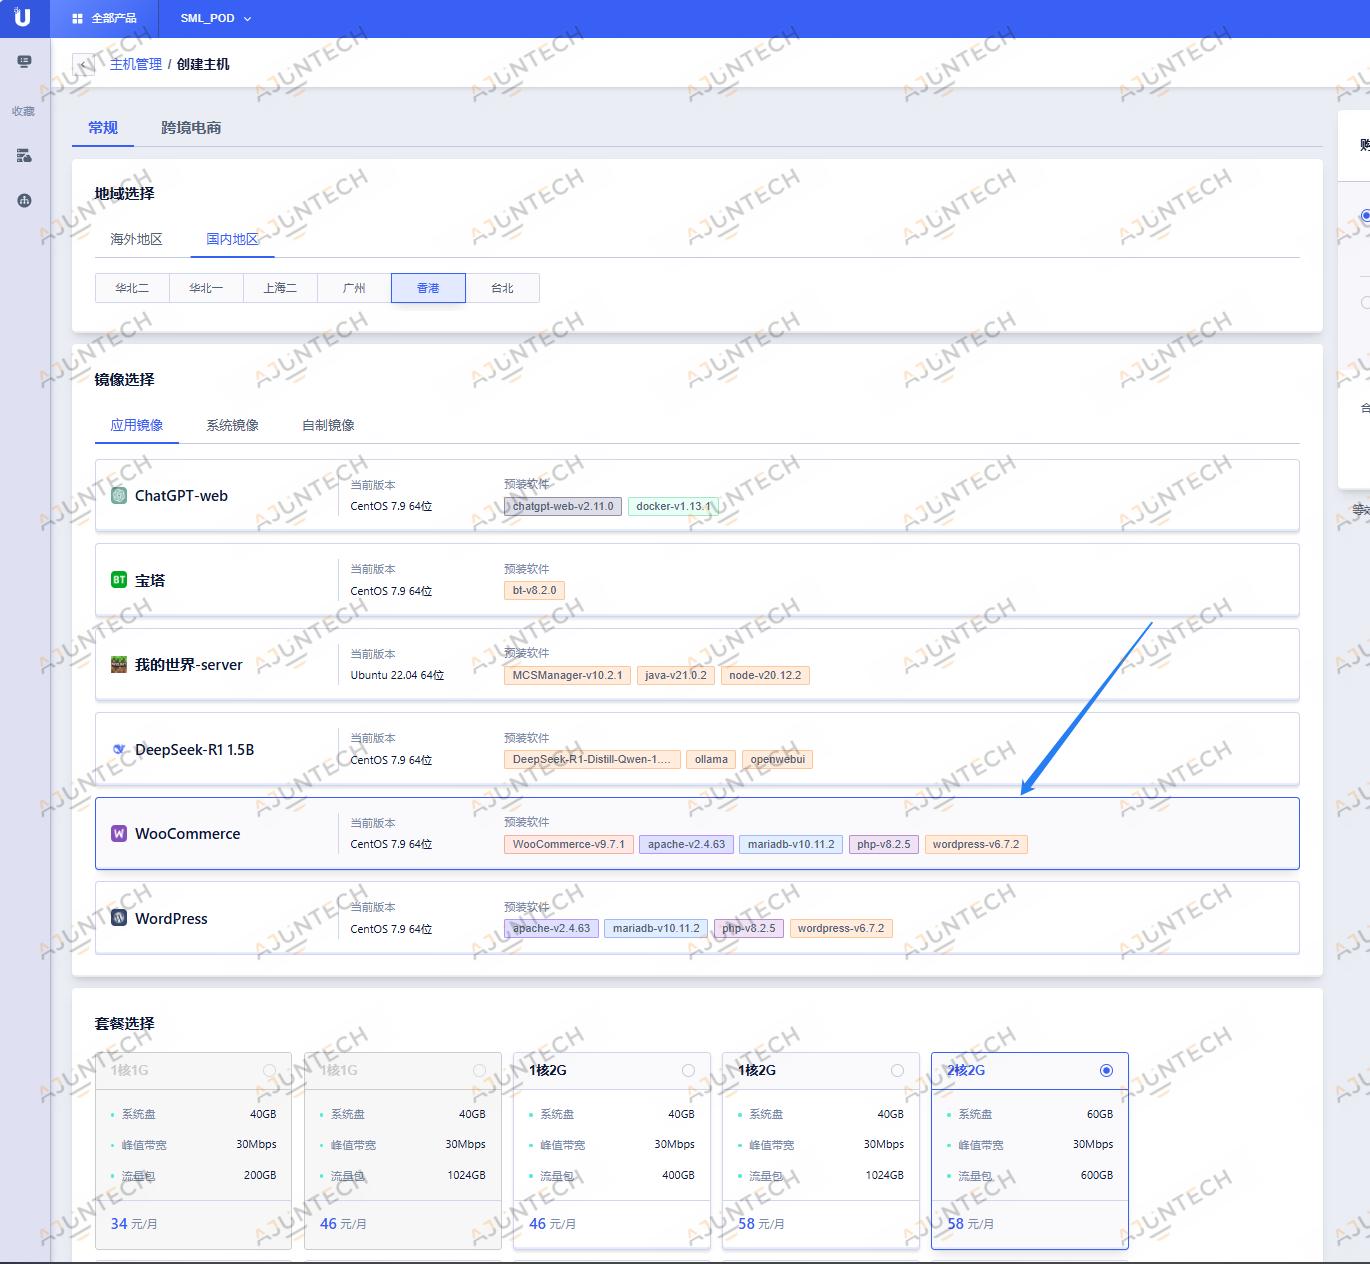This screenshot has width=1370, height=1264.
Task: Click the 我的世界-server block icon
Action: [x=119, y=665]
